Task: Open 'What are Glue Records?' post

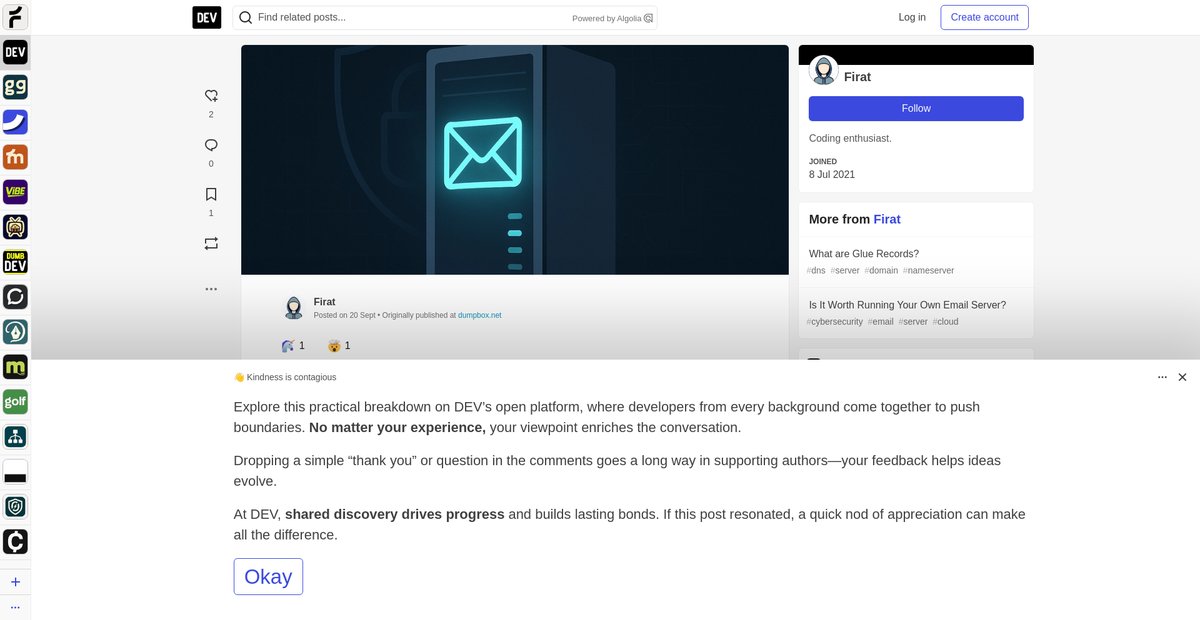Action: point(864,254)
